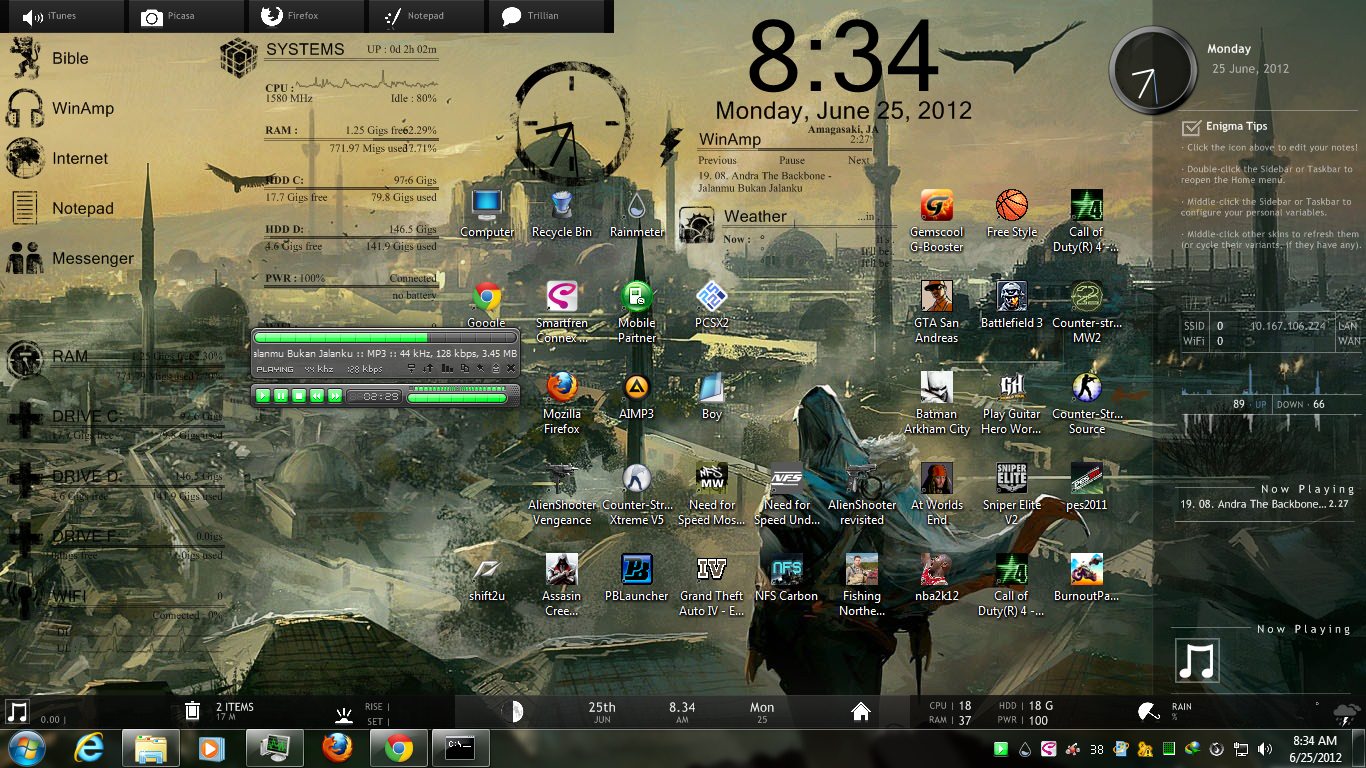
Task: Launch the nba2k12 shortcut
Action: click(x=937, y=578)
